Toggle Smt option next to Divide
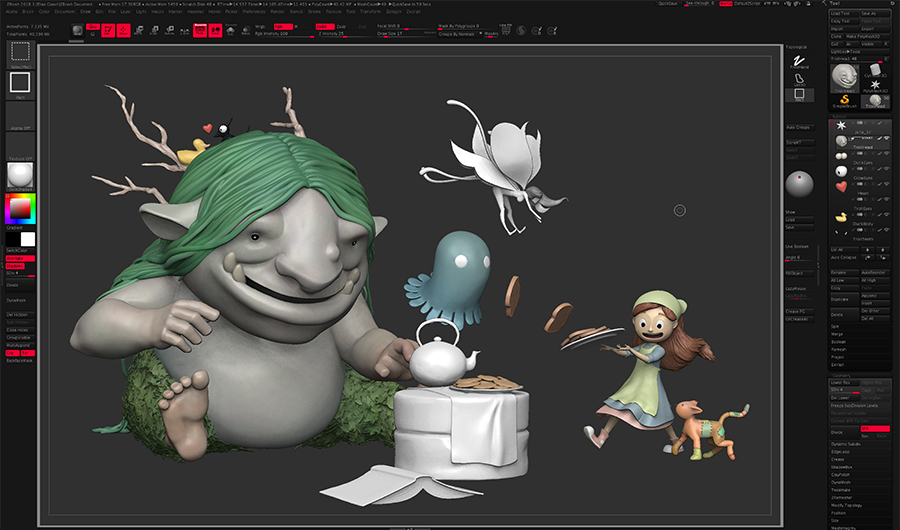This screenshot has height=530, width=900. [875, 429]
